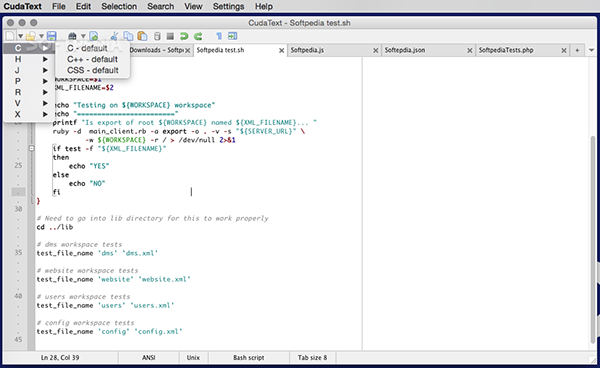
Task: Click line number 40 in the gutter
Action: (18, 296)
